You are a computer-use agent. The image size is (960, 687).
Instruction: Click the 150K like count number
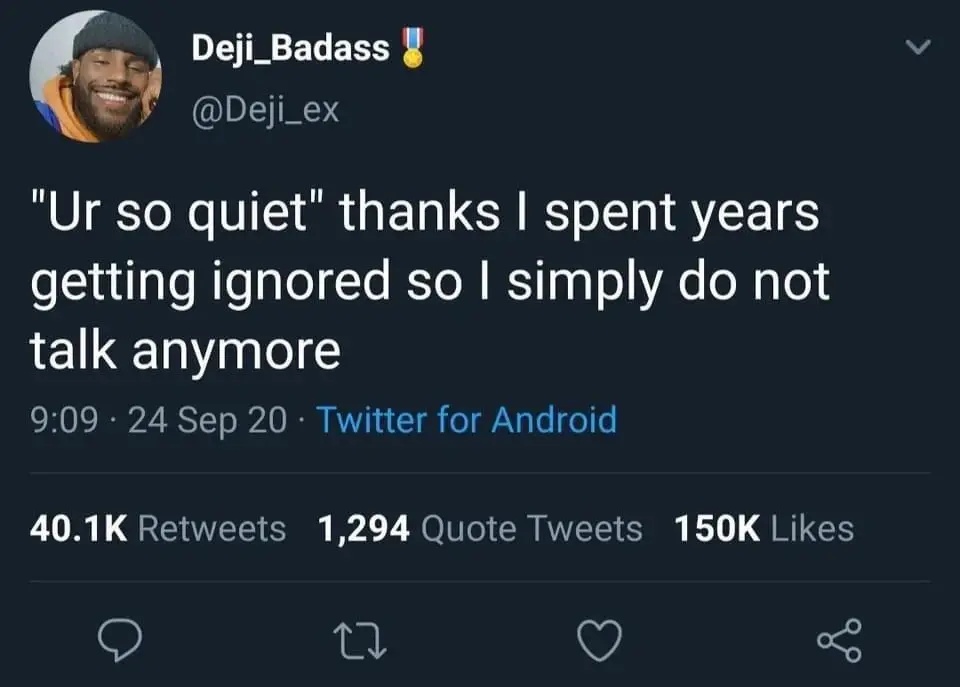pos(716,528)
